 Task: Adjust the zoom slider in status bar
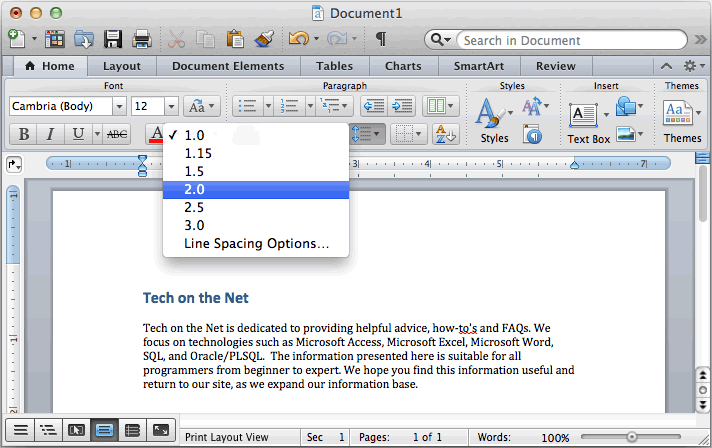click(x=632, y=437)
